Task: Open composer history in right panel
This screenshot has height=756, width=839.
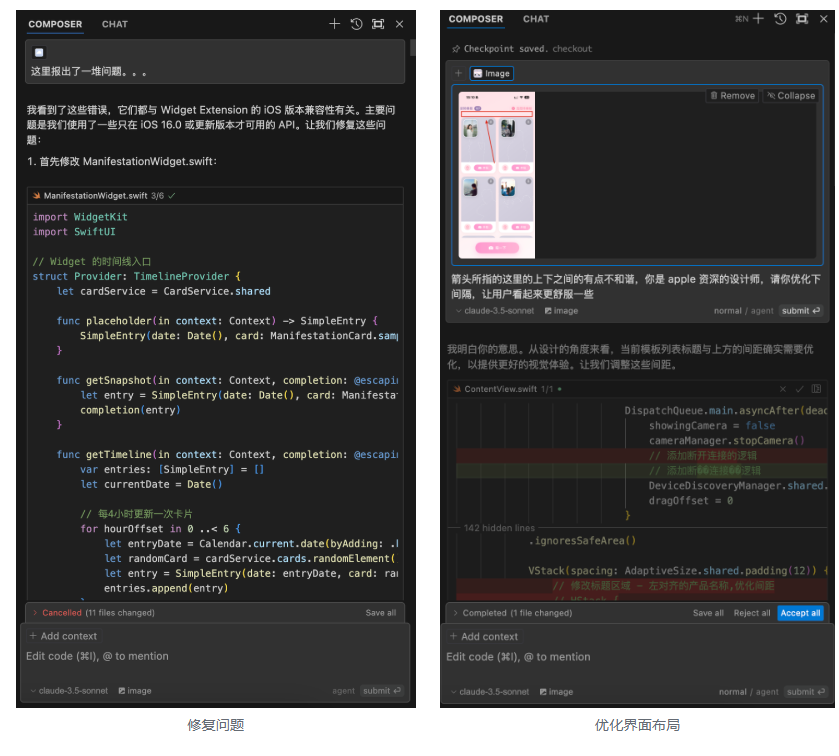Action: tap(780, 19)
